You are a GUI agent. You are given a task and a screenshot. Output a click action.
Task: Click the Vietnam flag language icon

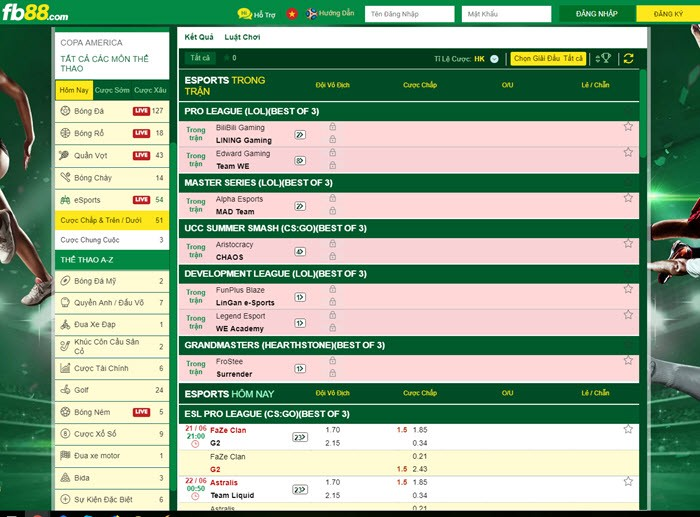[292, 14]
